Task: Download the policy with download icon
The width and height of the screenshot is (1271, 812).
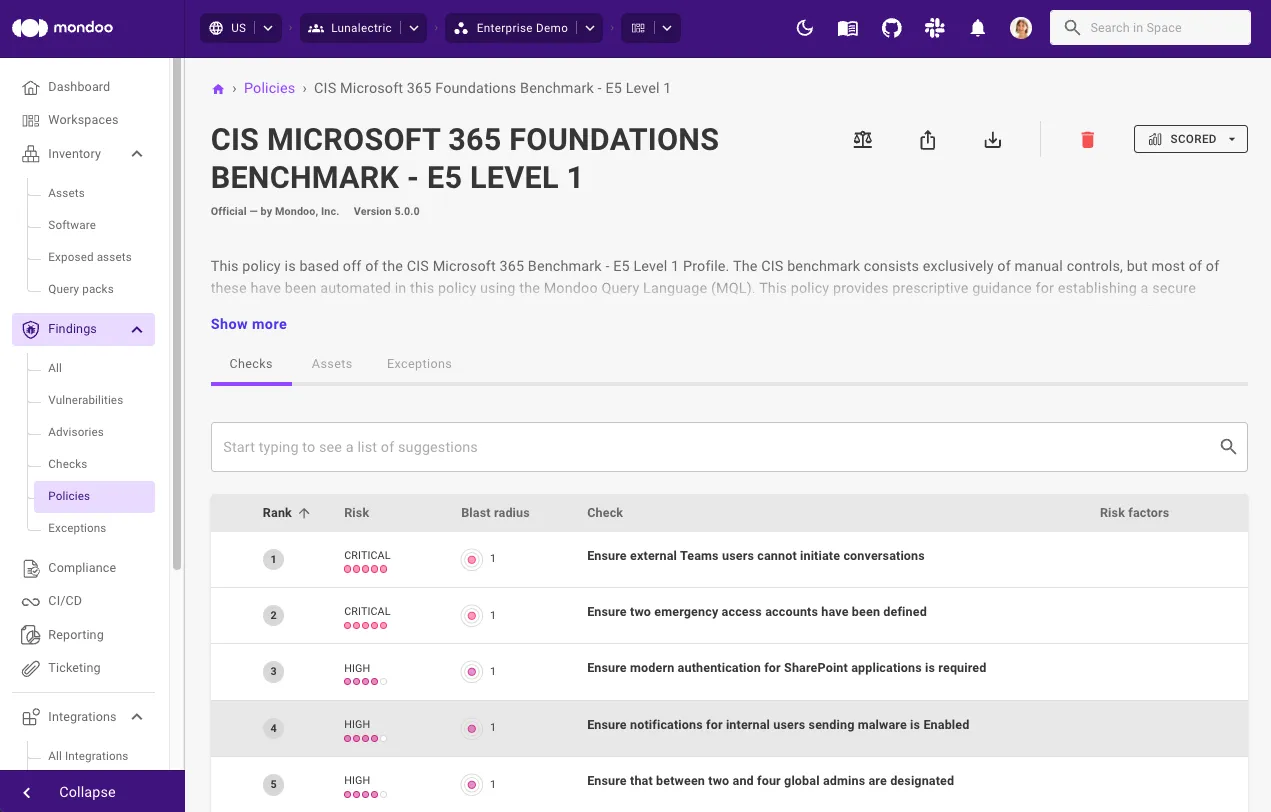Action: tap(992, 140)
